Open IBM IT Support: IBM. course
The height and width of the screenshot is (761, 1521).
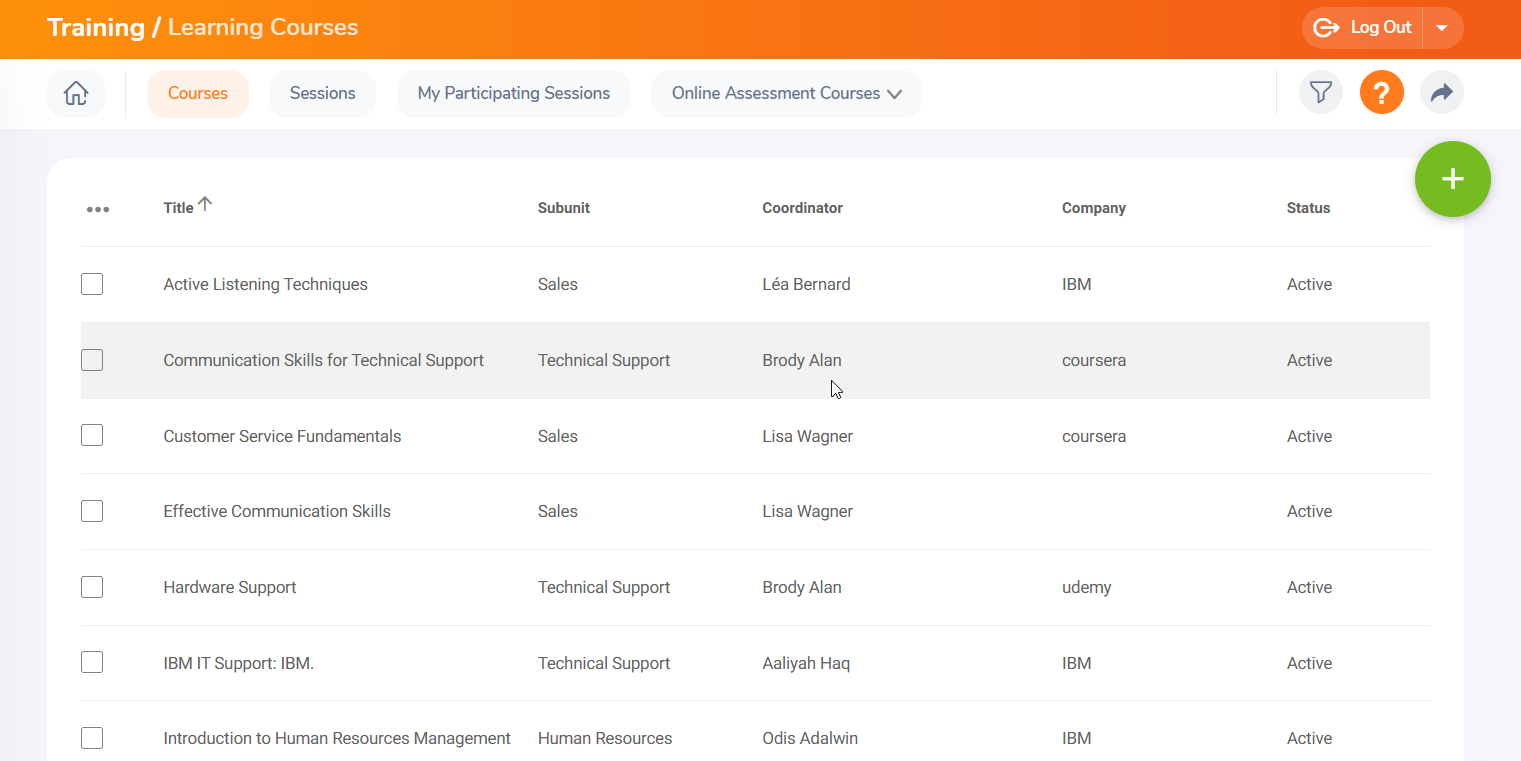coord(238,663)
